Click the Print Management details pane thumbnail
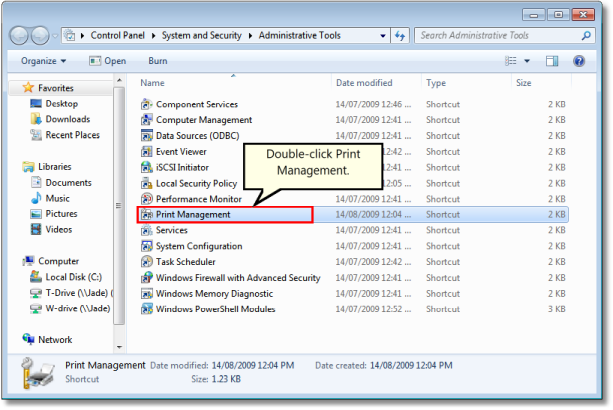Screen dimensions: 613x410 point(38,372)
